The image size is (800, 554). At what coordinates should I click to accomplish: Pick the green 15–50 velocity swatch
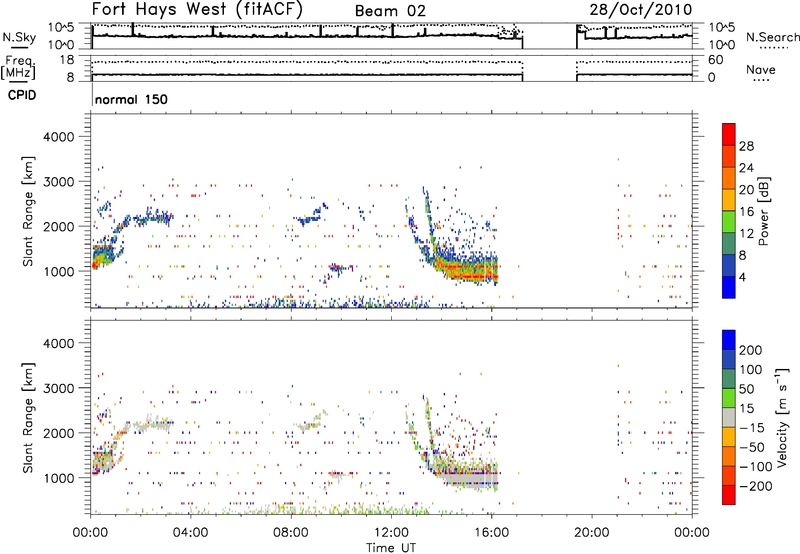pyautogui.click(x=729, y=398)
